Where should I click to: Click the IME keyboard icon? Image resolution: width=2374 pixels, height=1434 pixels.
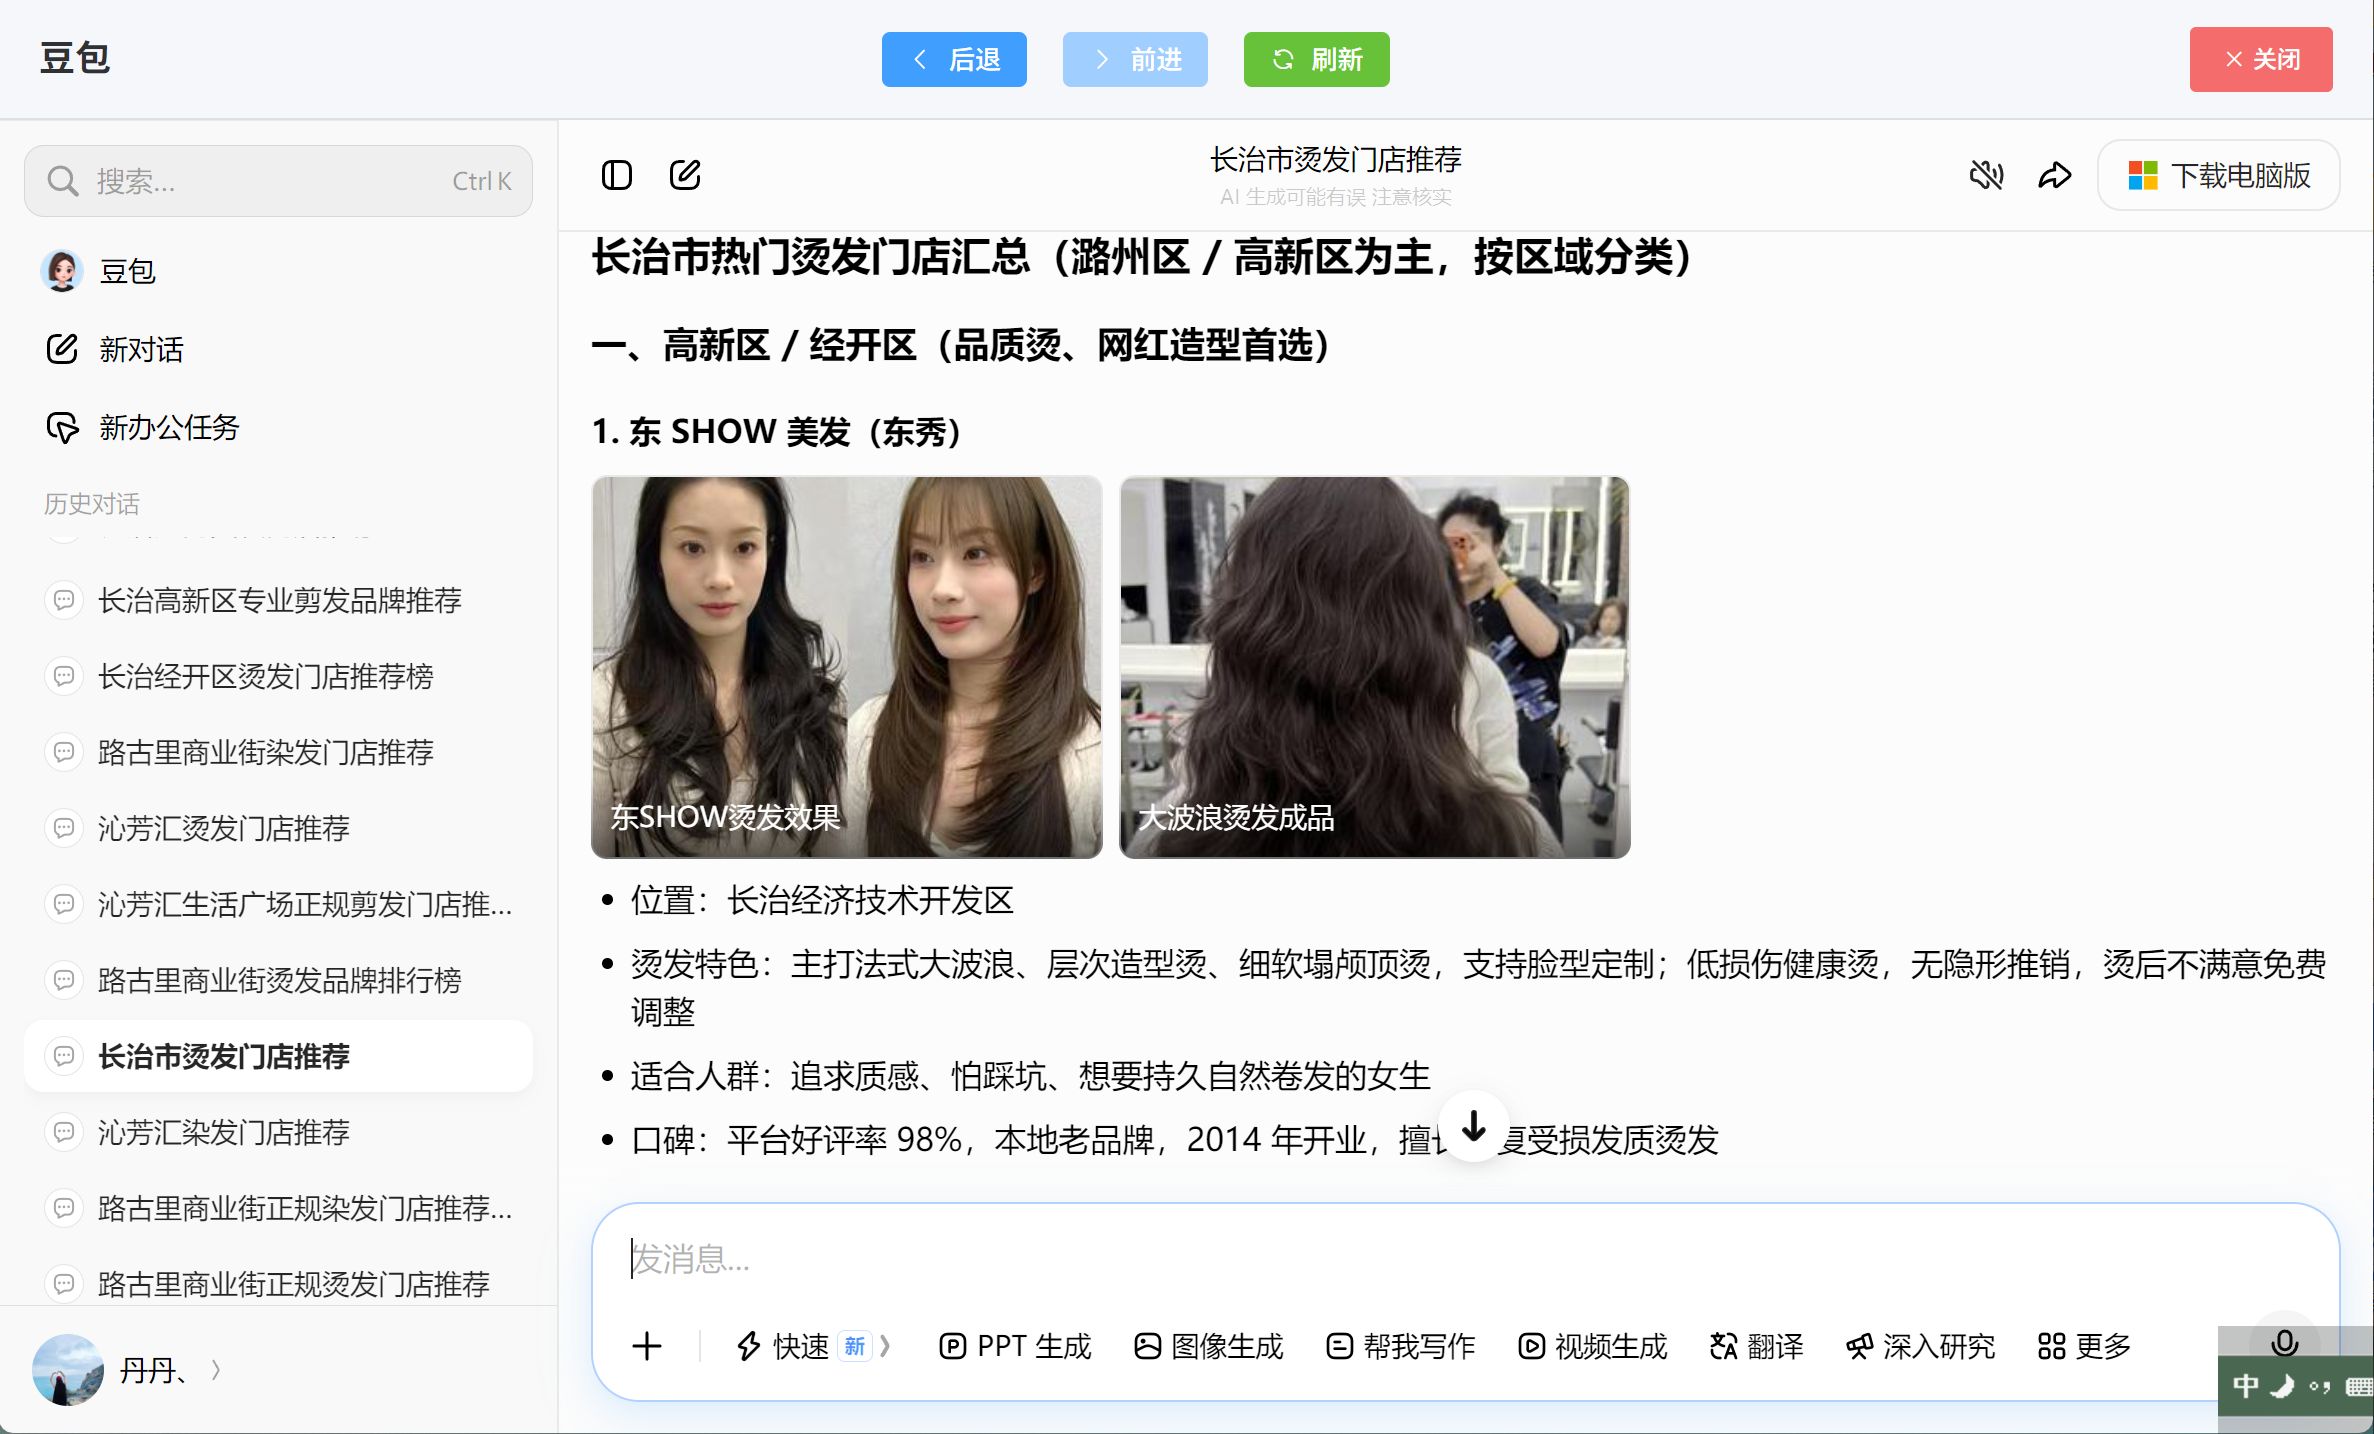(x=2359, y=1386)
